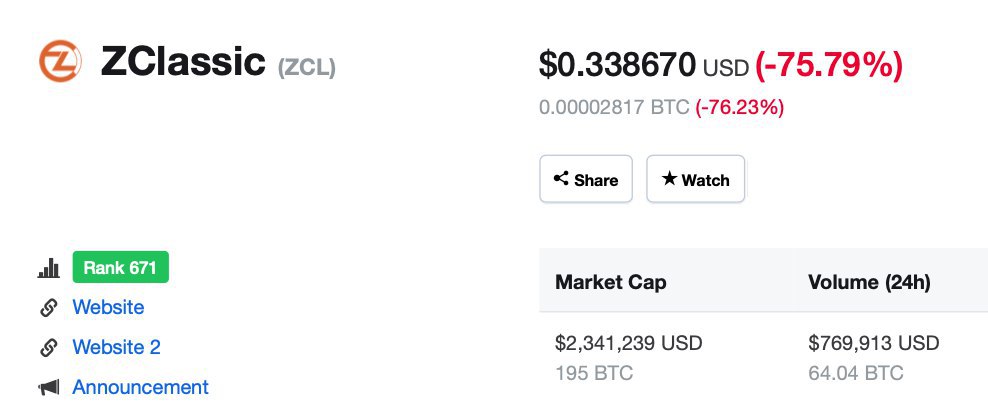Click the ZClassic orange logo icon
This screenshot has width=988, height=412.
click(60, 63)
